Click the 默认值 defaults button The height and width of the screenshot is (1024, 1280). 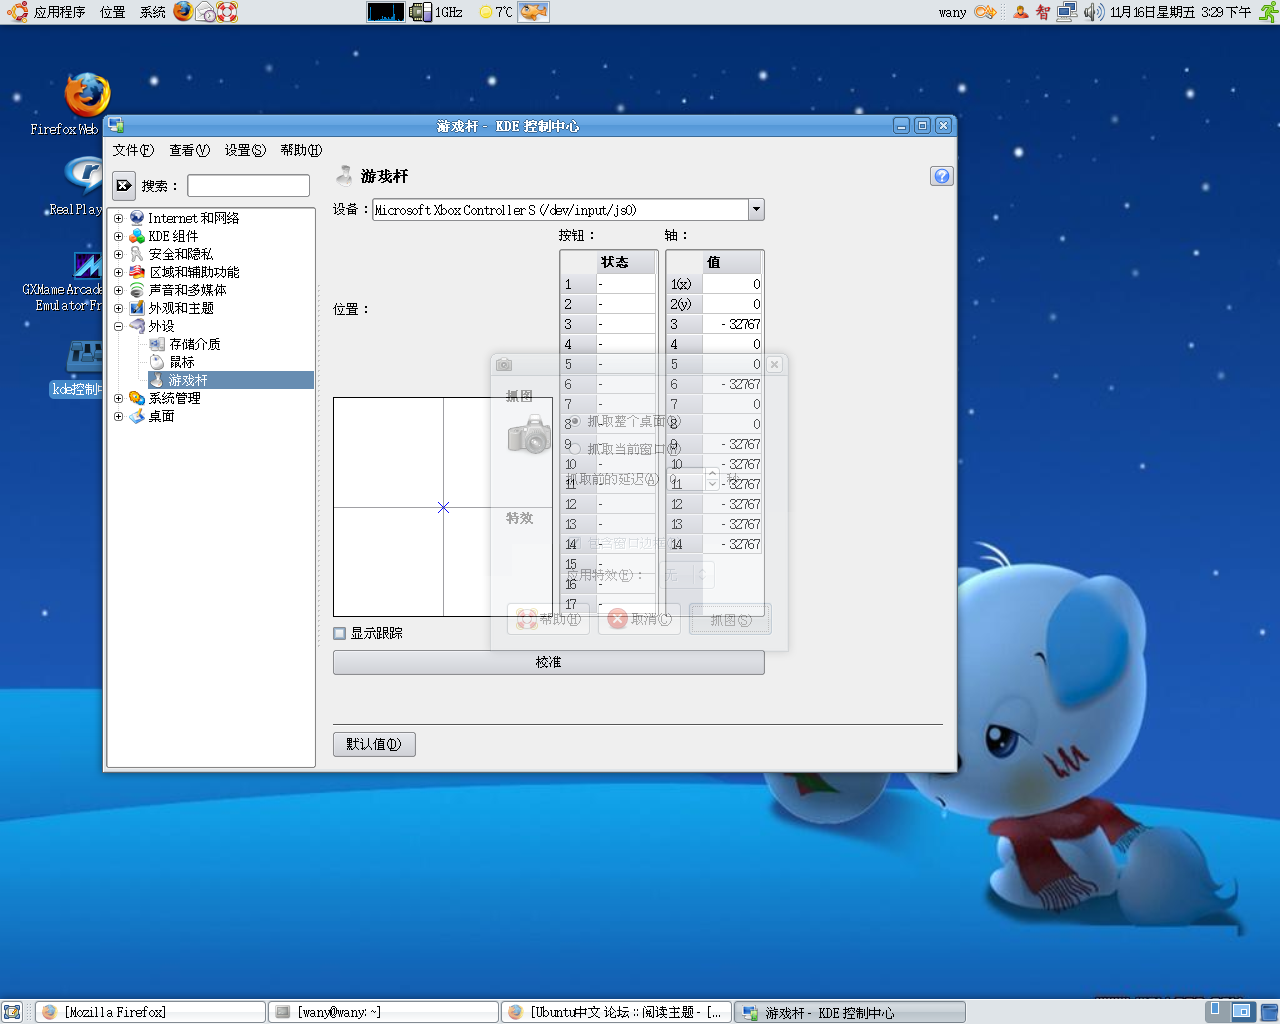pos(374,744)
